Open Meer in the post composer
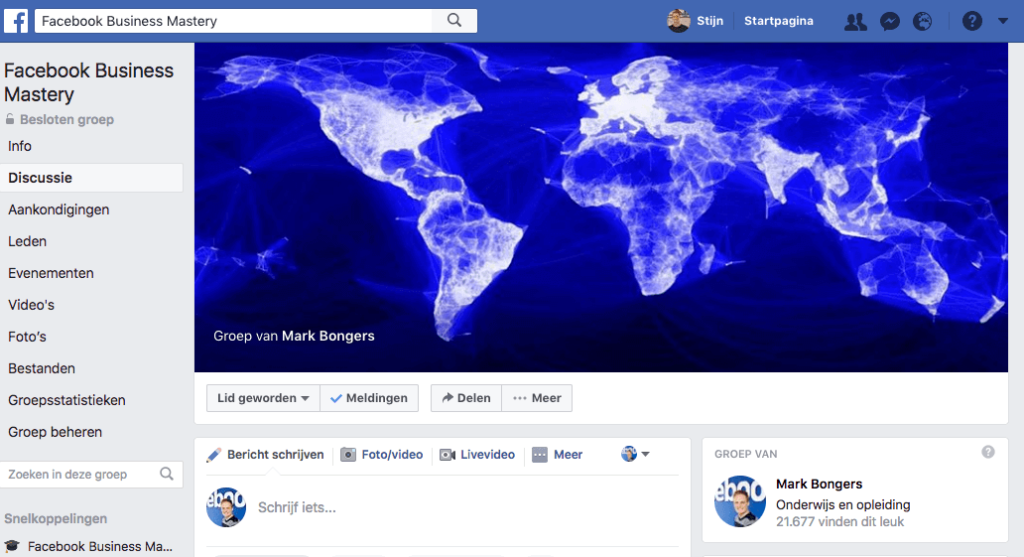This screenshot has height=557, width=1024. (568, 454)
